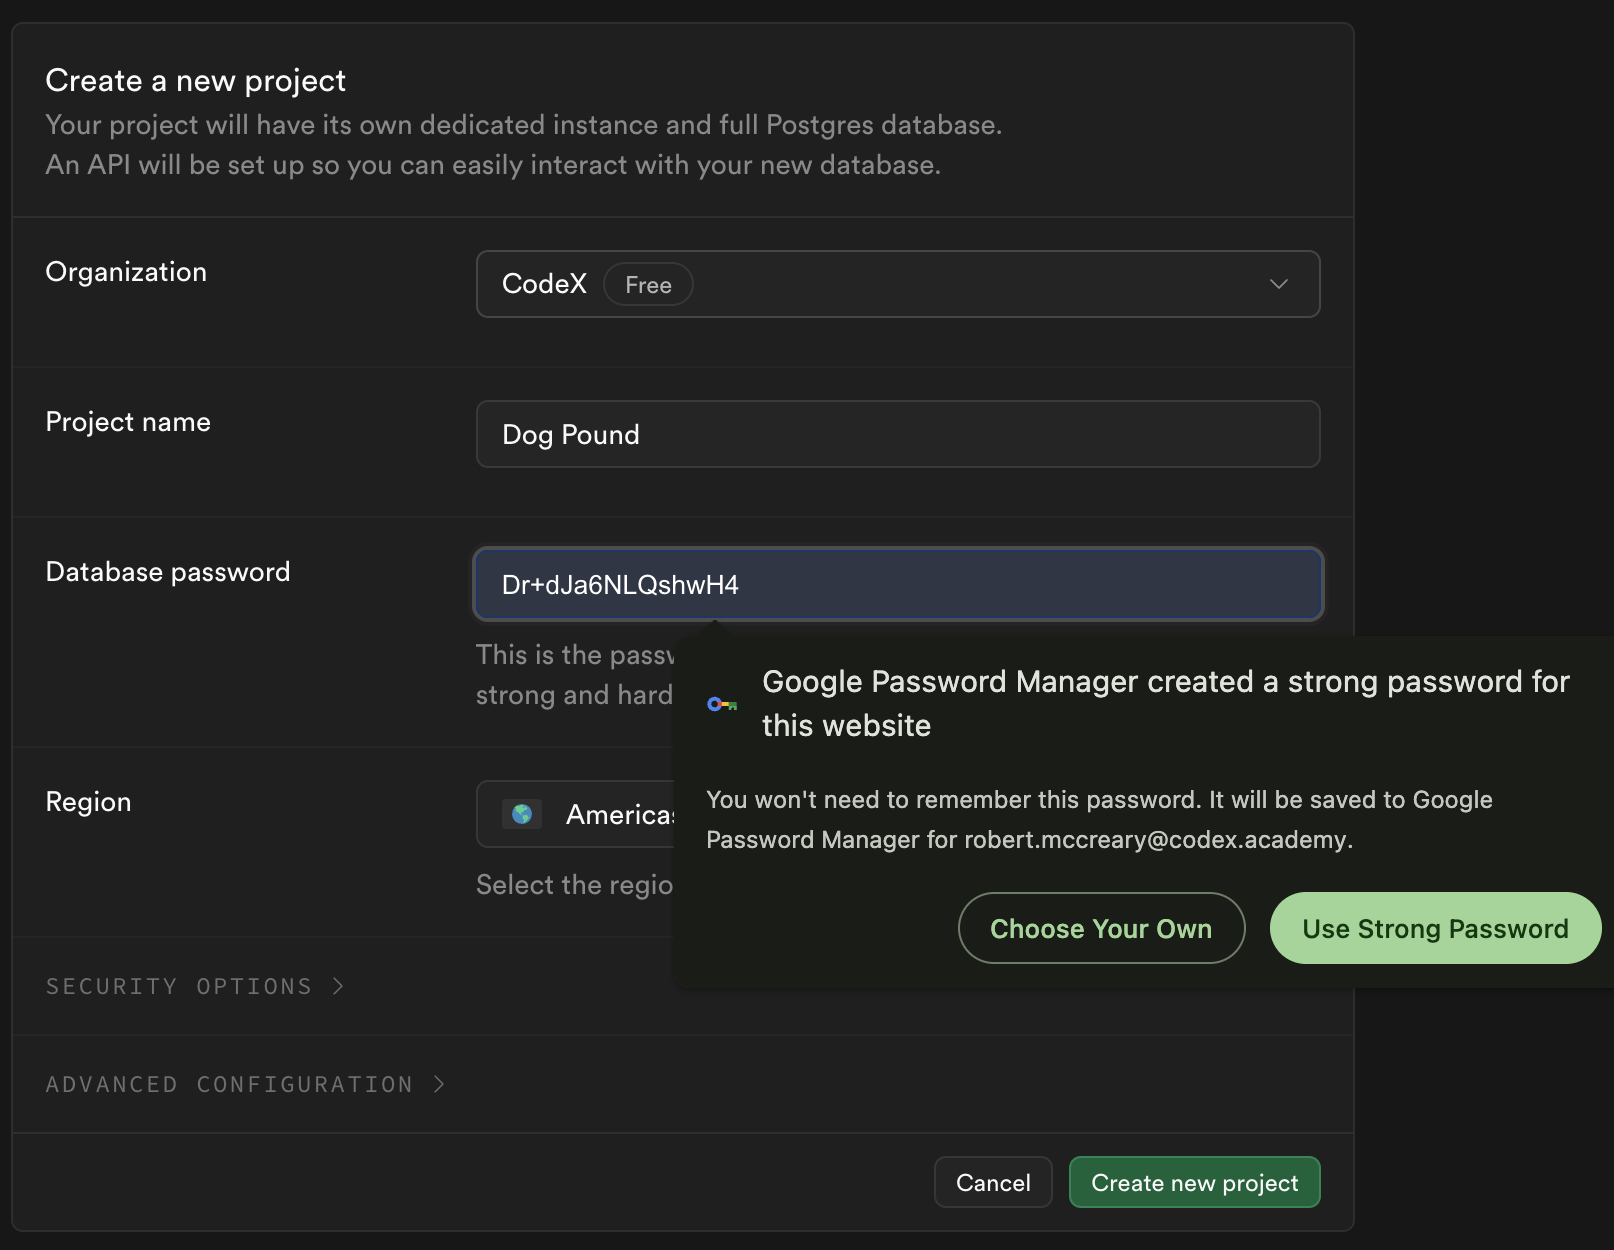The width and height of the screenshot is (1614, 1250).
Task: Open the Organization dropdown showing CodeX
Action: coord(897,284)
